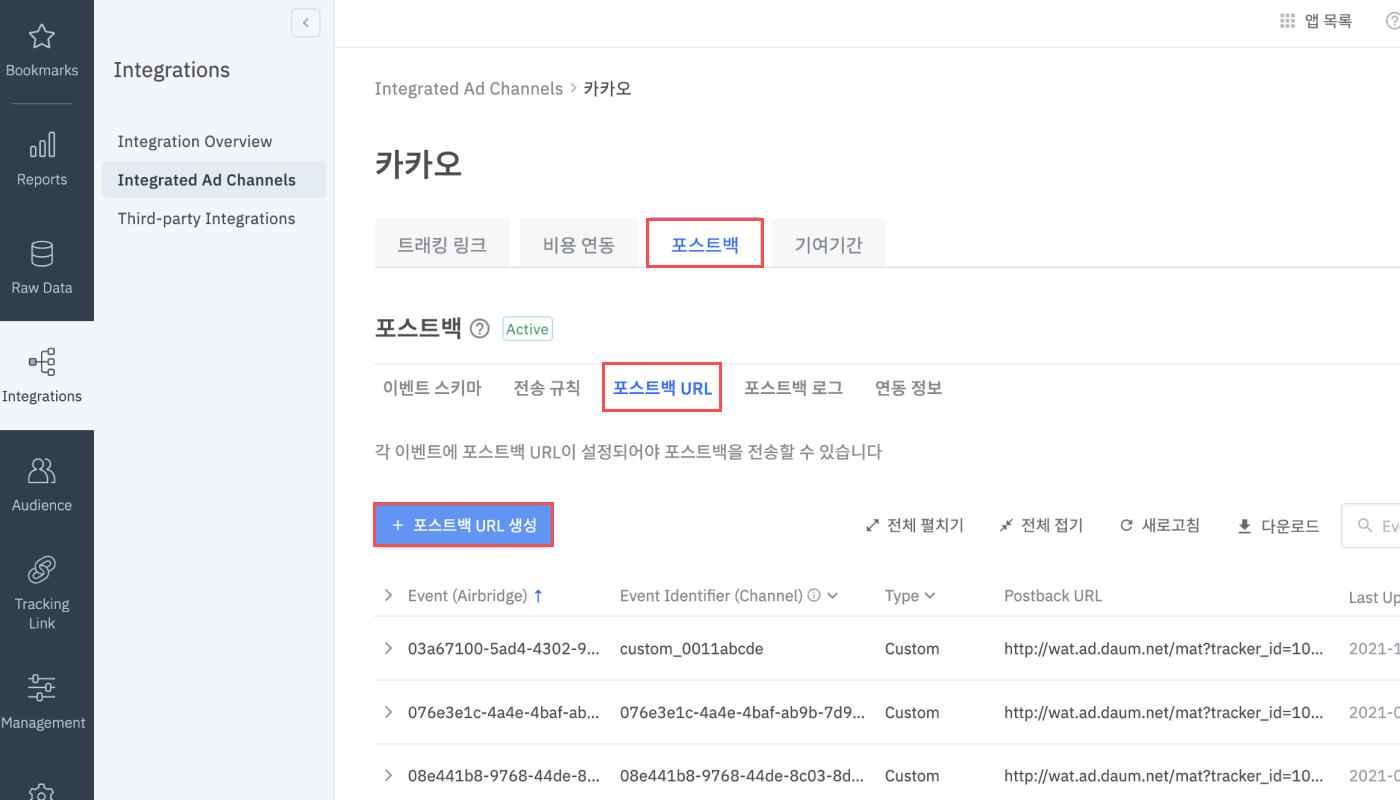Open 포스트백 로그 sub-tab
The width and height of the screenshot is (1400, 800).
(x=794, y=388)
